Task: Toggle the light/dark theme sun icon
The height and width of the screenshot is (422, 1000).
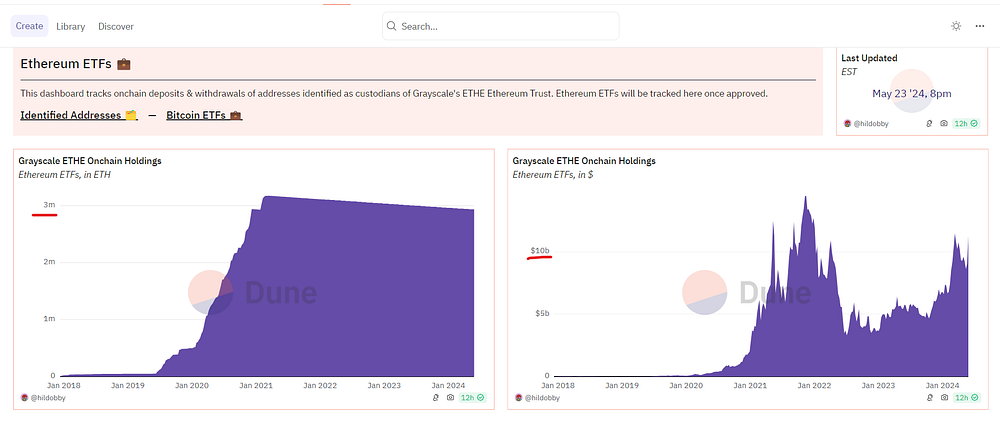Action: [956, 26]
